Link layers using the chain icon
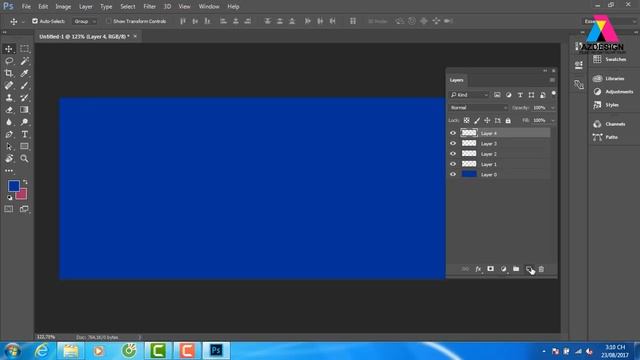640x360 pixels. point(465,269)
